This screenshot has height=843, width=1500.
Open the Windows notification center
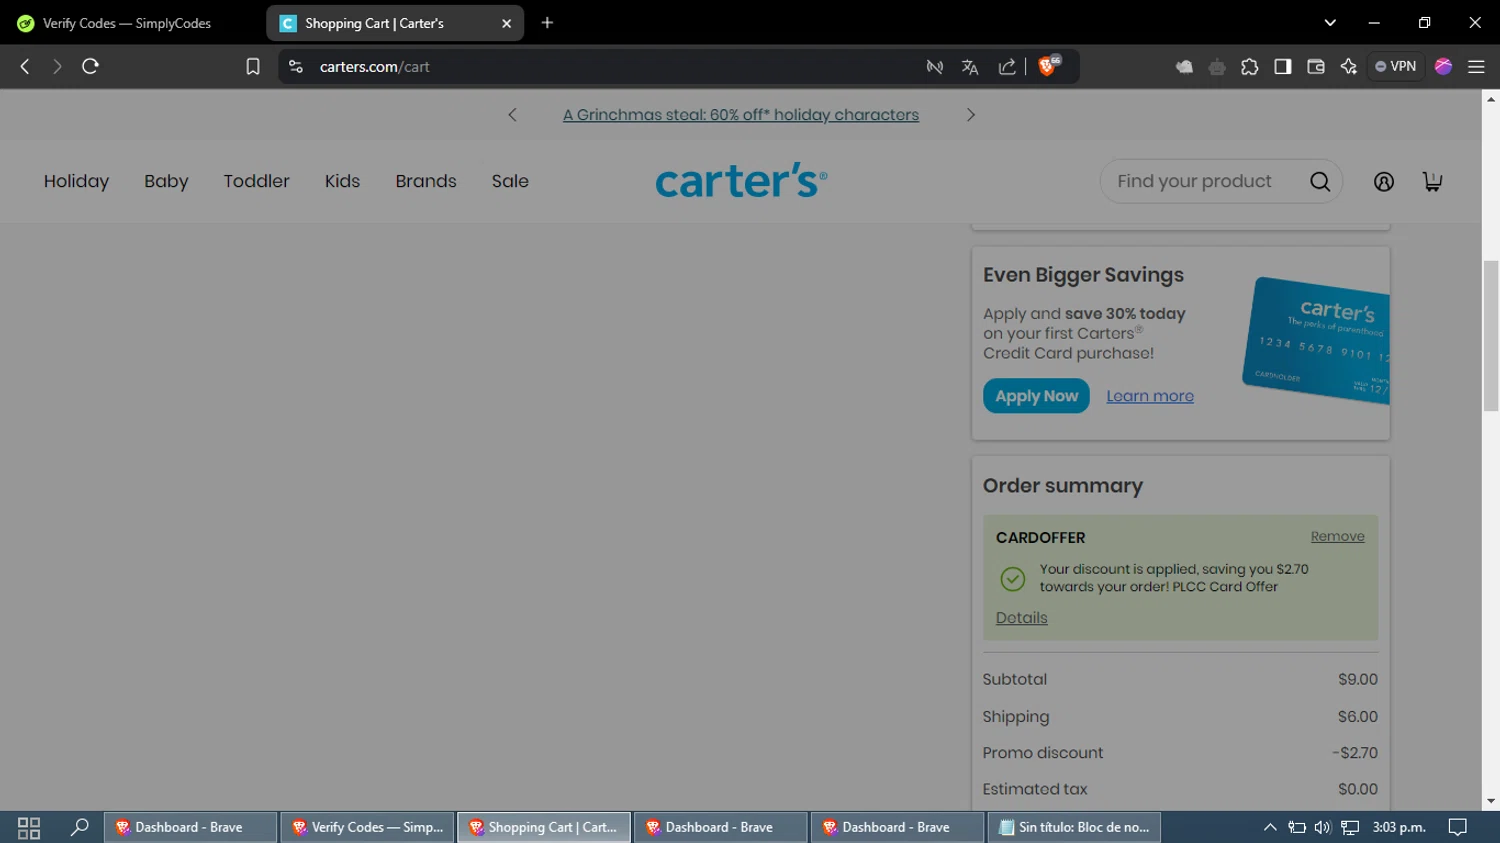coord(1458,827)
